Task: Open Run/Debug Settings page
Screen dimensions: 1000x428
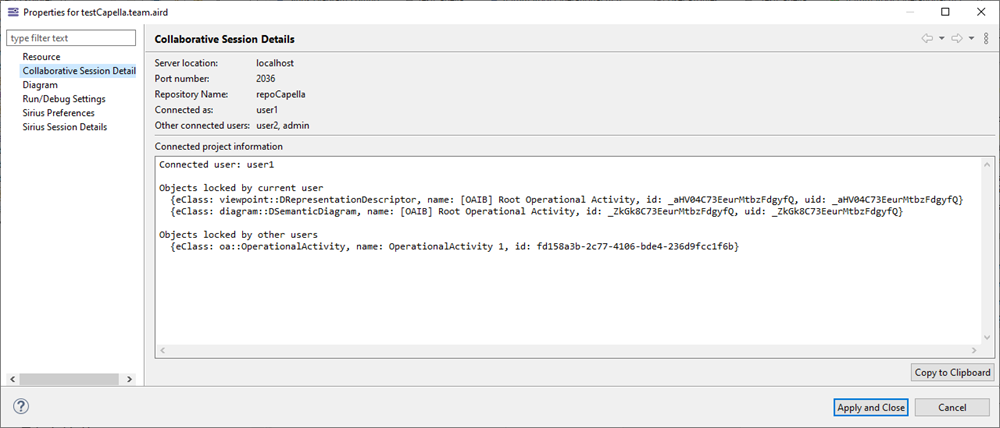Action: point(64,99)
